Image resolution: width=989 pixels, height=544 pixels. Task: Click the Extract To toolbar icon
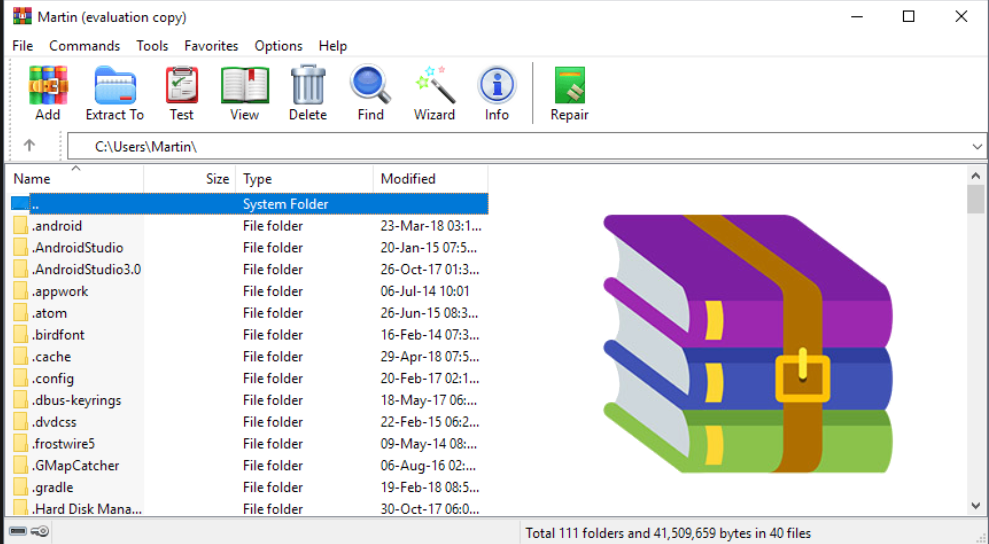(115, 85)
